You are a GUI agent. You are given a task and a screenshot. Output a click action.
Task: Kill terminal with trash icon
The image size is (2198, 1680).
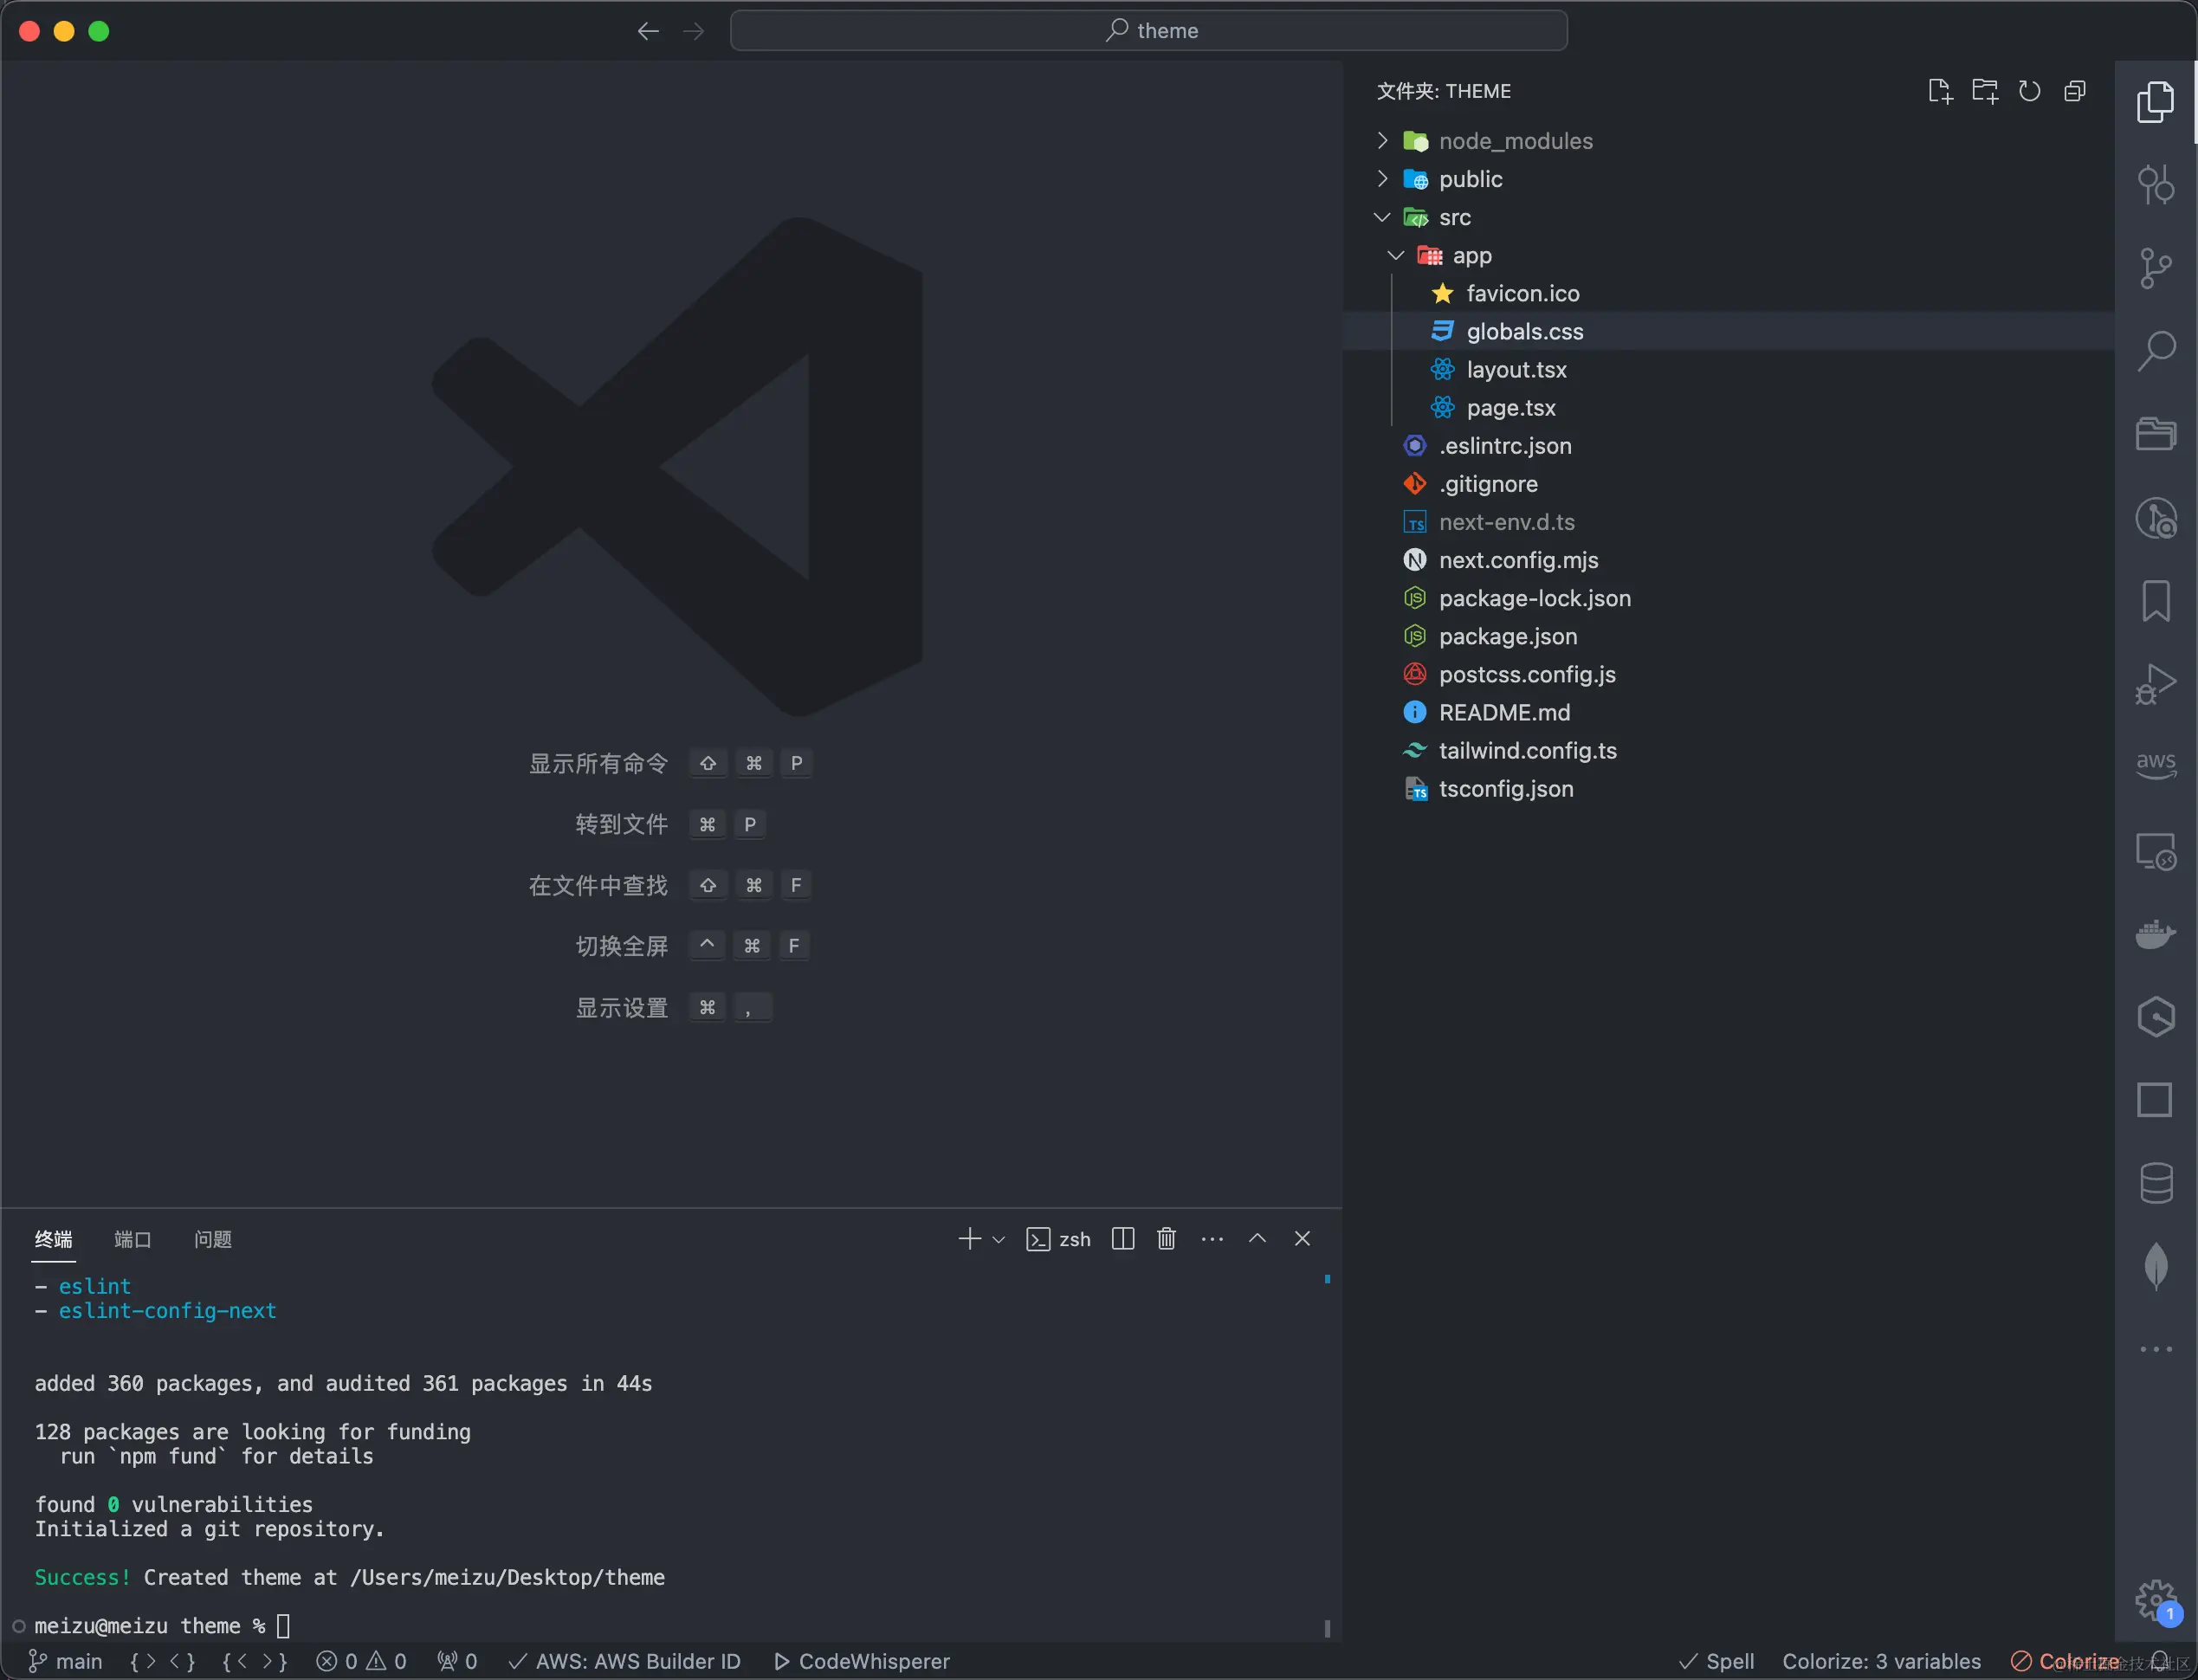(1166, 1239)
